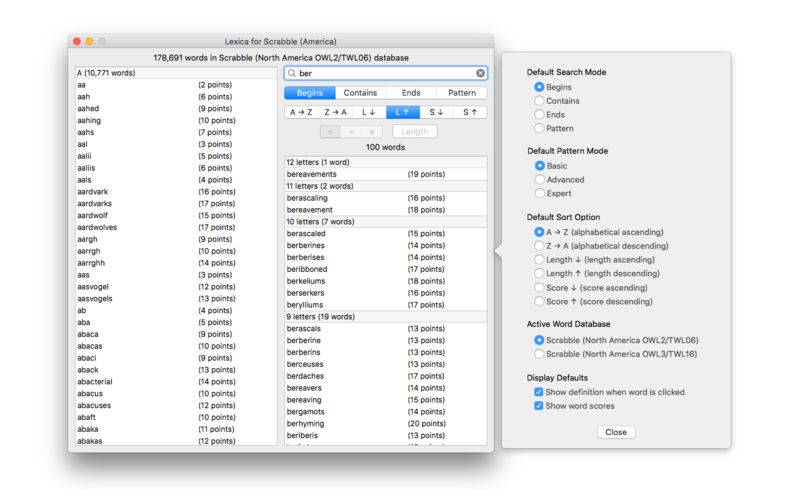Select Score ↑ score descending default sort
The width and height of the screenshot is (800, 500).
539,302
